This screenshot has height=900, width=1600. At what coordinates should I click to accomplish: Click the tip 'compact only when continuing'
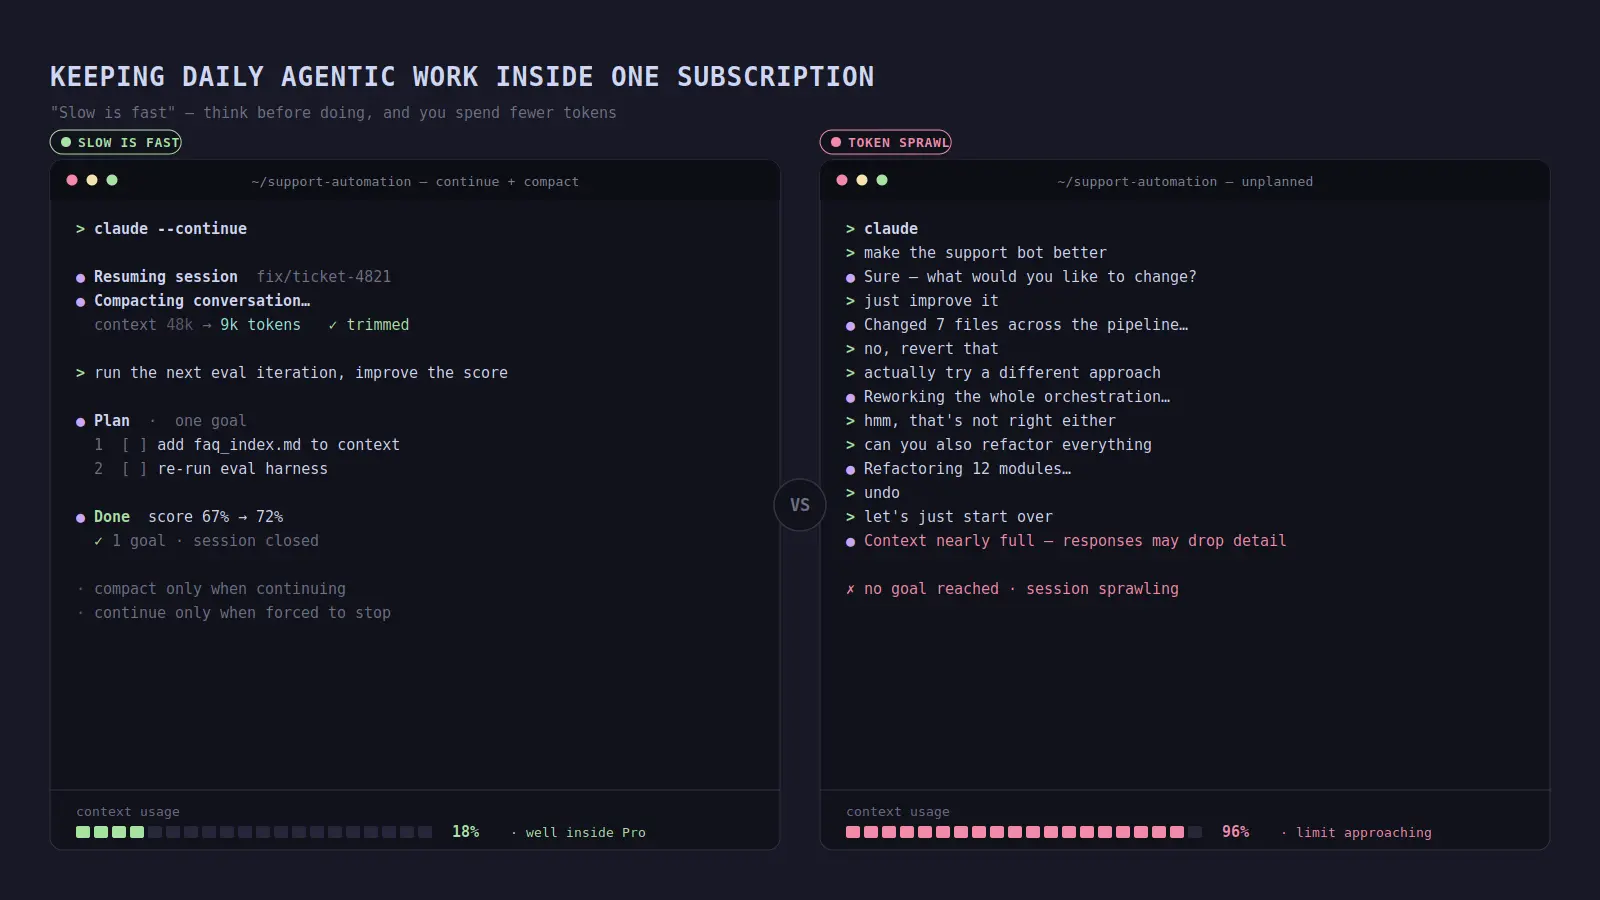(x=220, y=589)
